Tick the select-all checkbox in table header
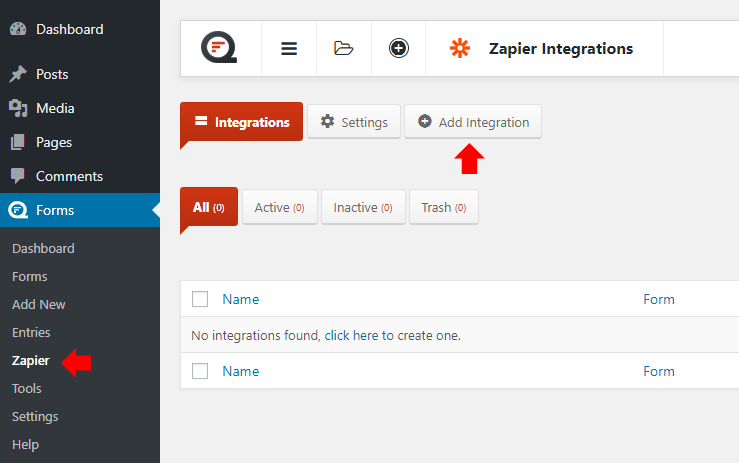The image size is (739, 463). [200, 299]
